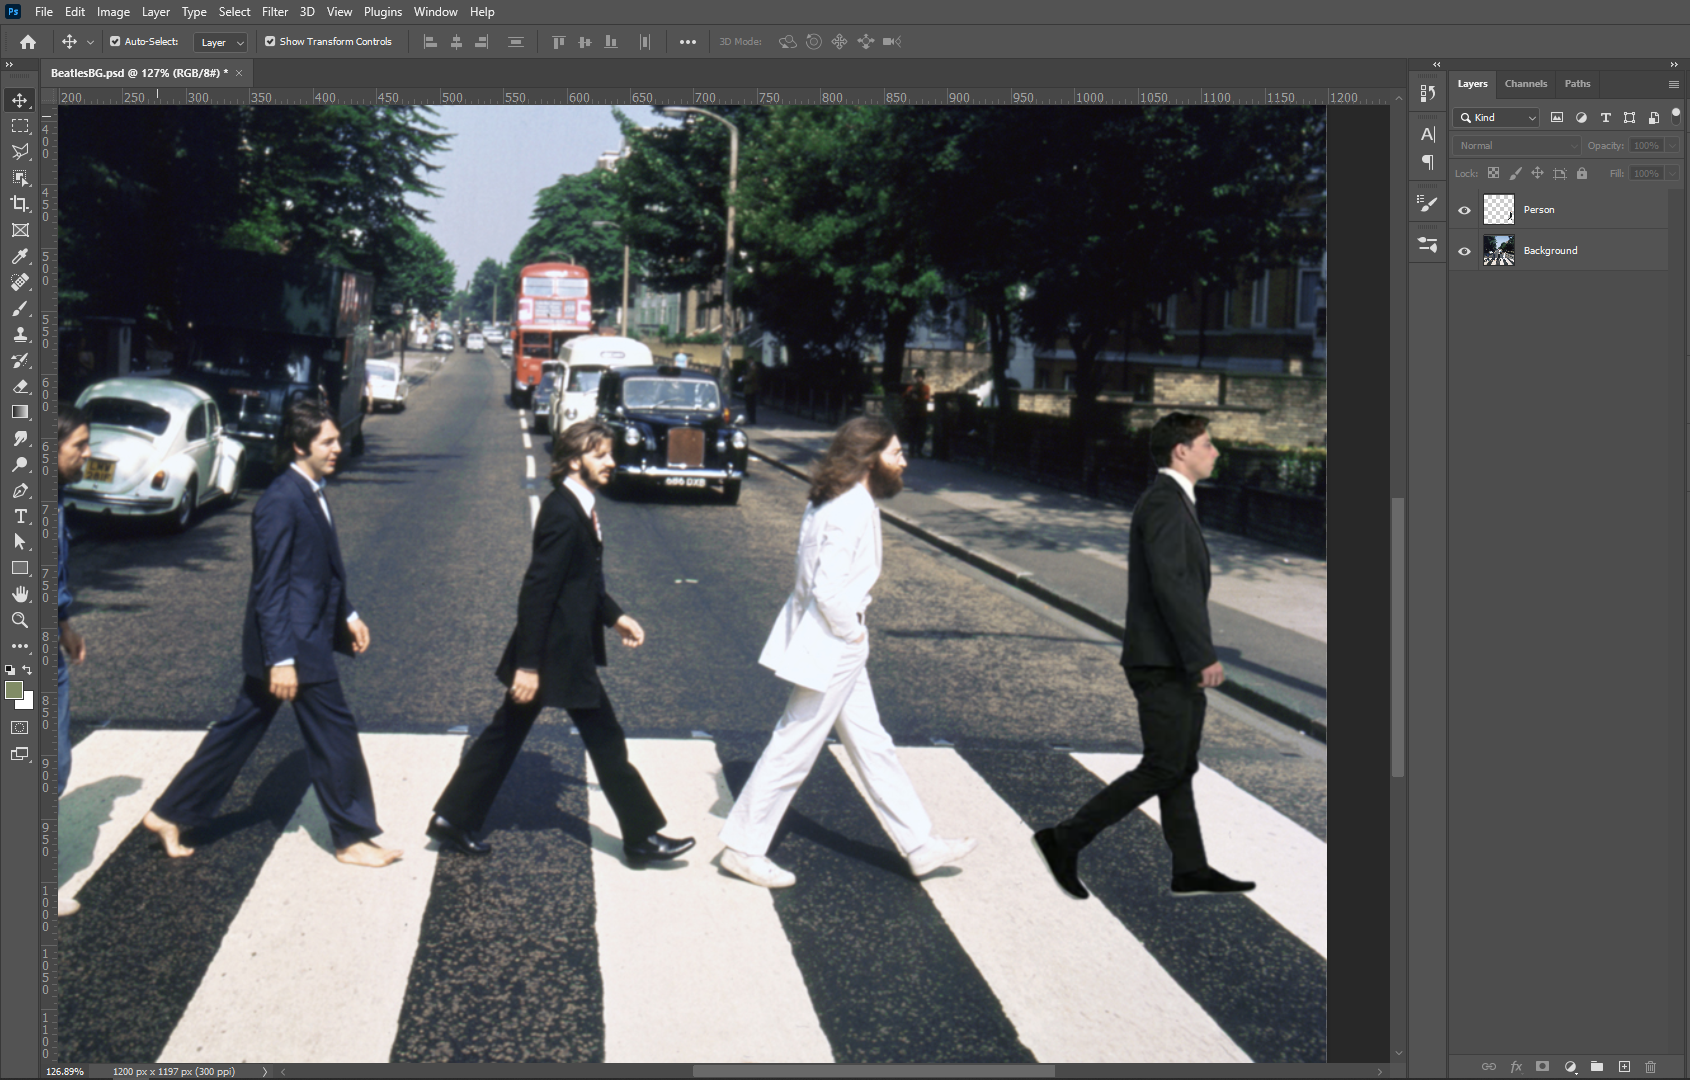Click the Person layer thumbnail
Screen dimensions: 1690x1080
1498,209
